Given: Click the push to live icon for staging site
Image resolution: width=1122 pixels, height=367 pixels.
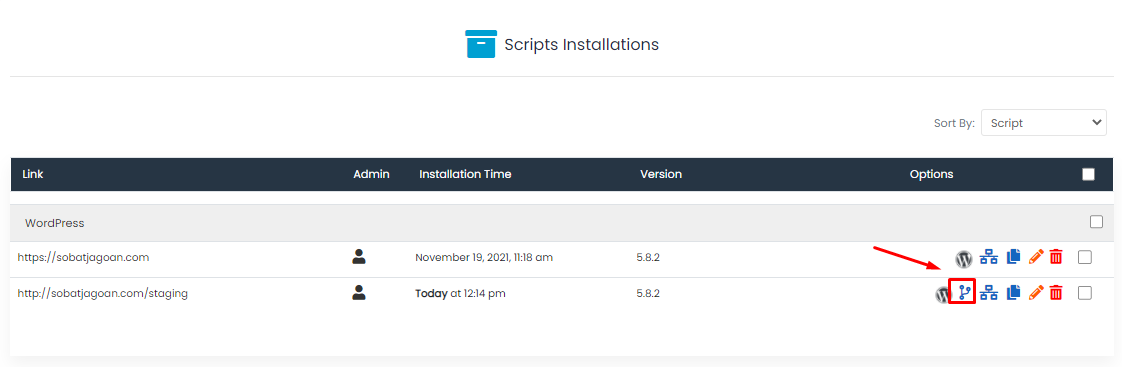Looking at the screenshot, I should [x=963, y=292].
